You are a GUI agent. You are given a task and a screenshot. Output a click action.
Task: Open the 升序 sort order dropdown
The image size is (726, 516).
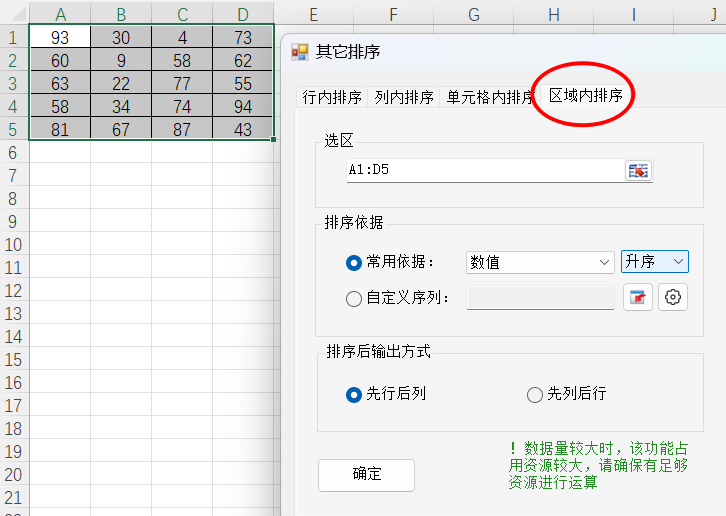(x=655, y=262)
